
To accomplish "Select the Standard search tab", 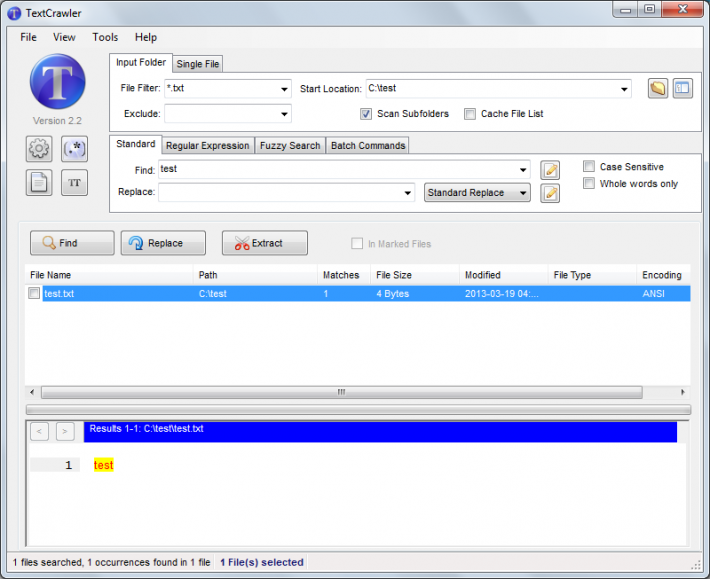I will pos(135,144).
